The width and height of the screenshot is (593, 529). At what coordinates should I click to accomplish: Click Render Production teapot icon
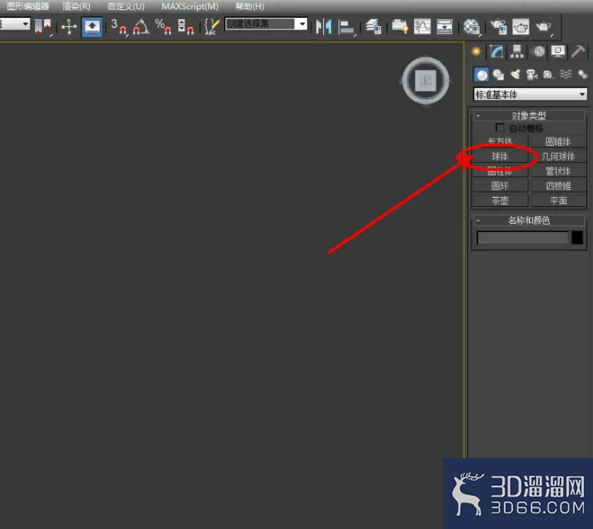(544, 27)
